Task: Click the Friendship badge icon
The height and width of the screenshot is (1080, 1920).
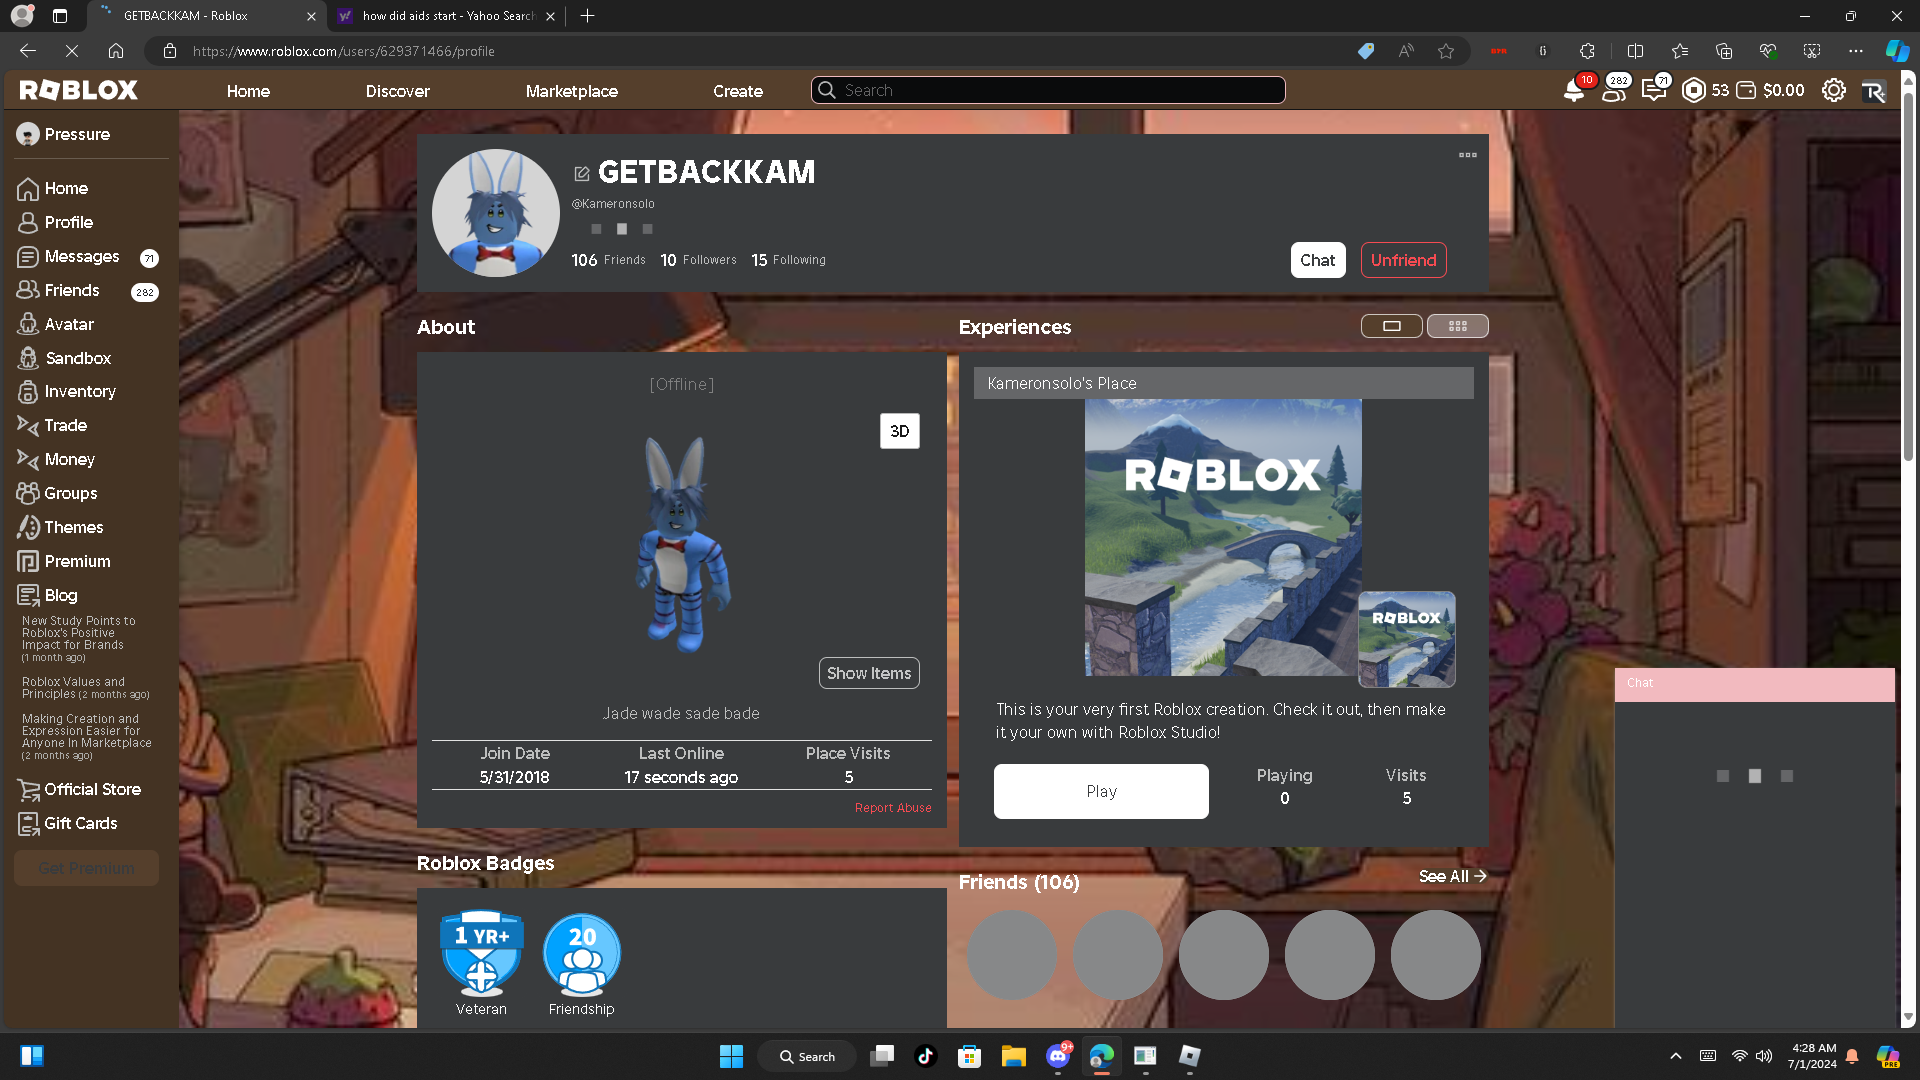Action: tap(582, 953)
